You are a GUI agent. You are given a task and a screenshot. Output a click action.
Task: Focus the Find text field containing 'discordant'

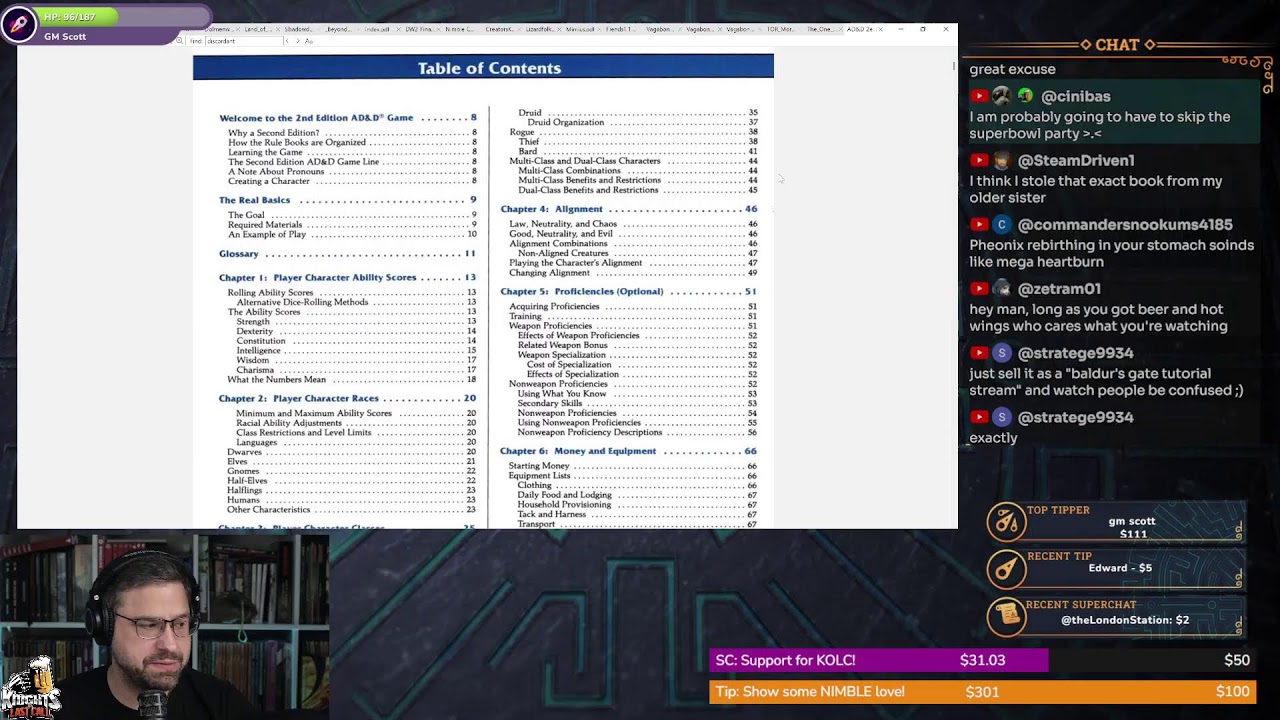pyautogui.click(x=243, y=41)
